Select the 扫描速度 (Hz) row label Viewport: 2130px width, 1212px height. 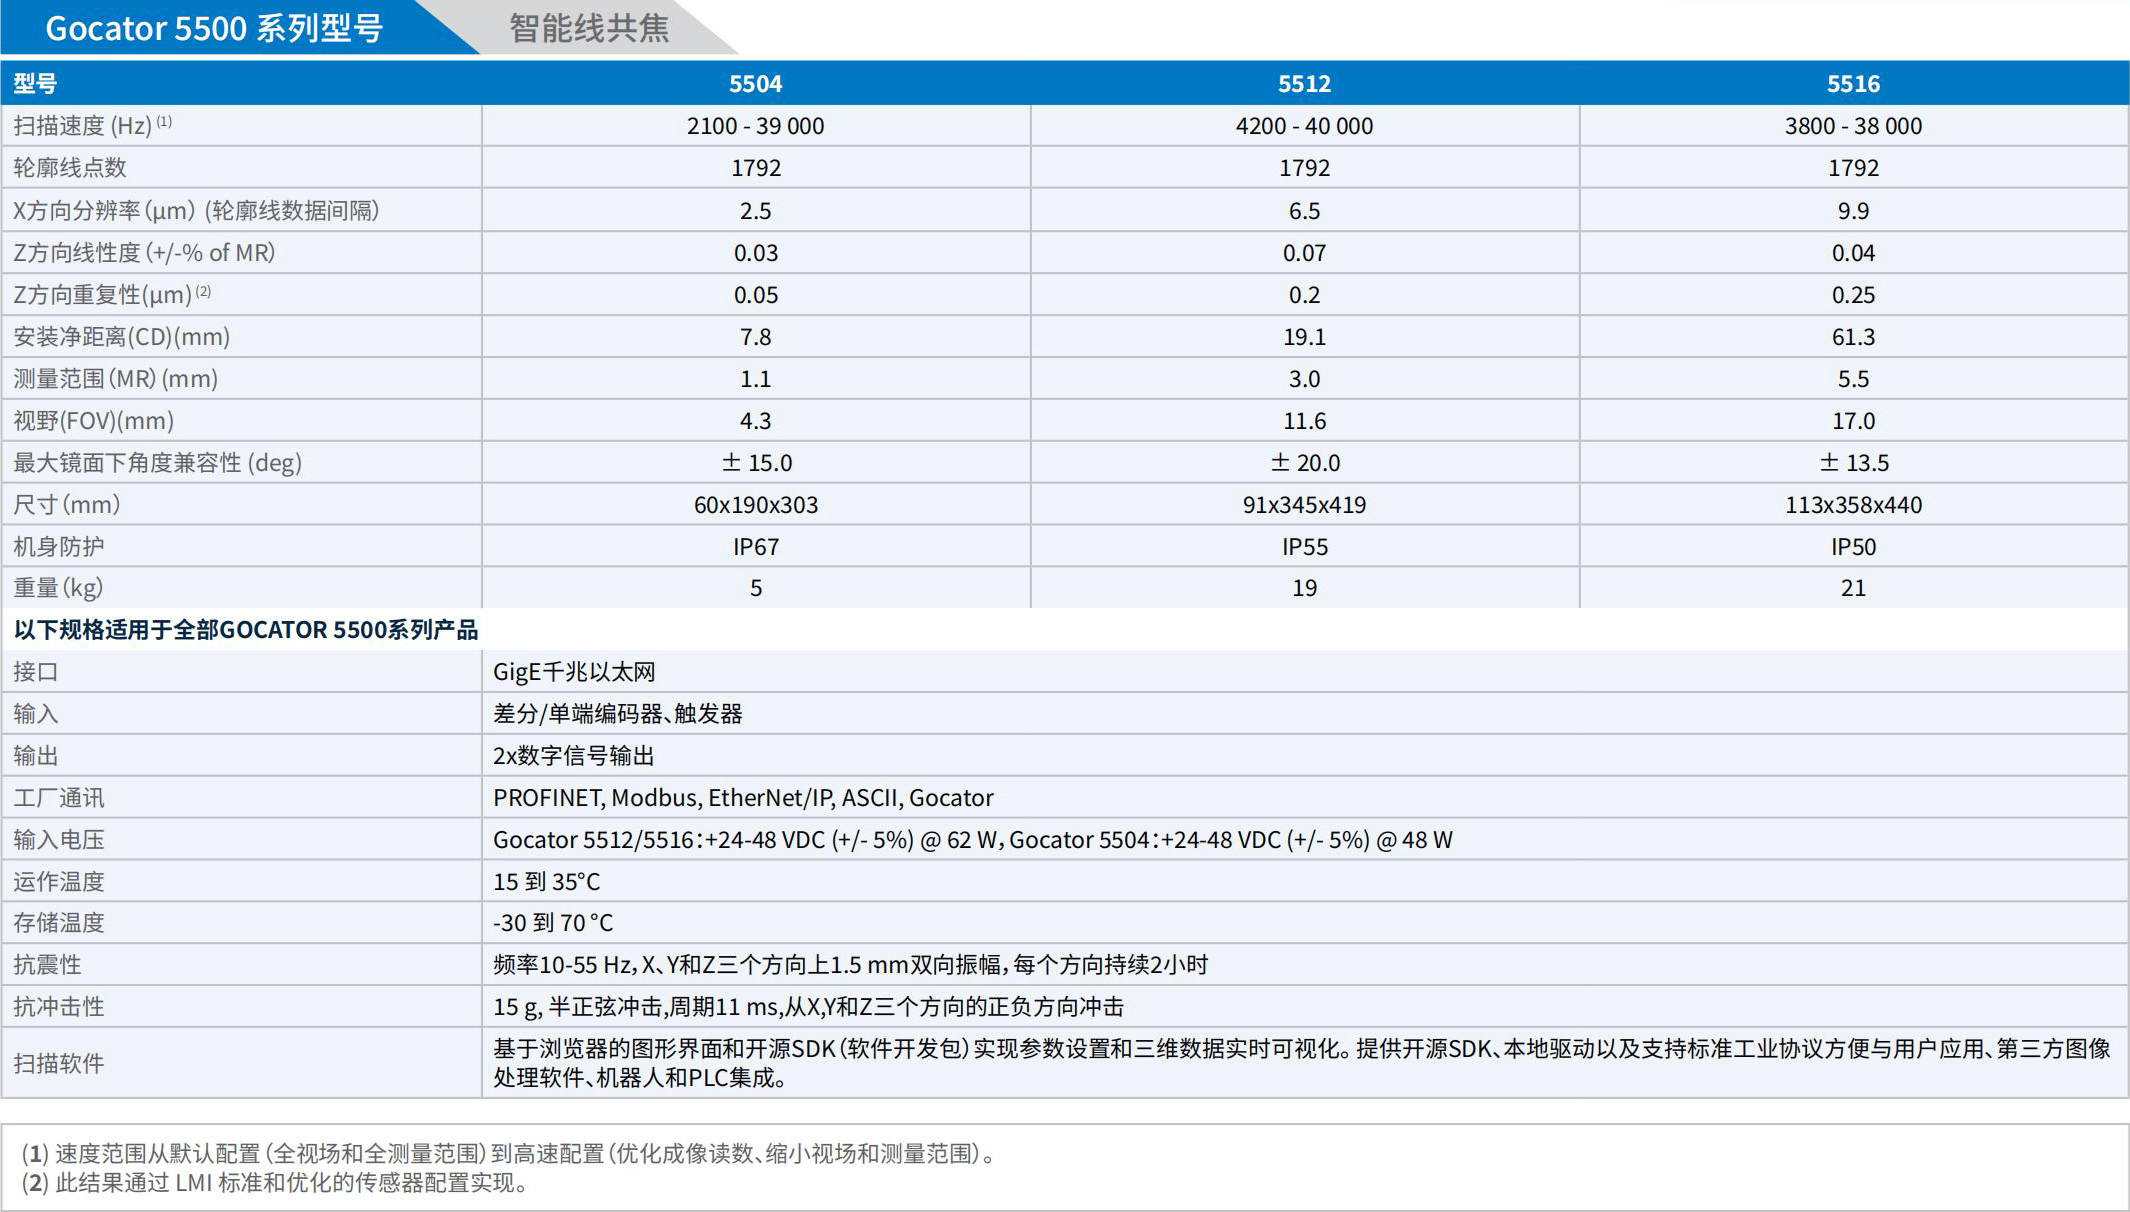[x=90, y=125]
